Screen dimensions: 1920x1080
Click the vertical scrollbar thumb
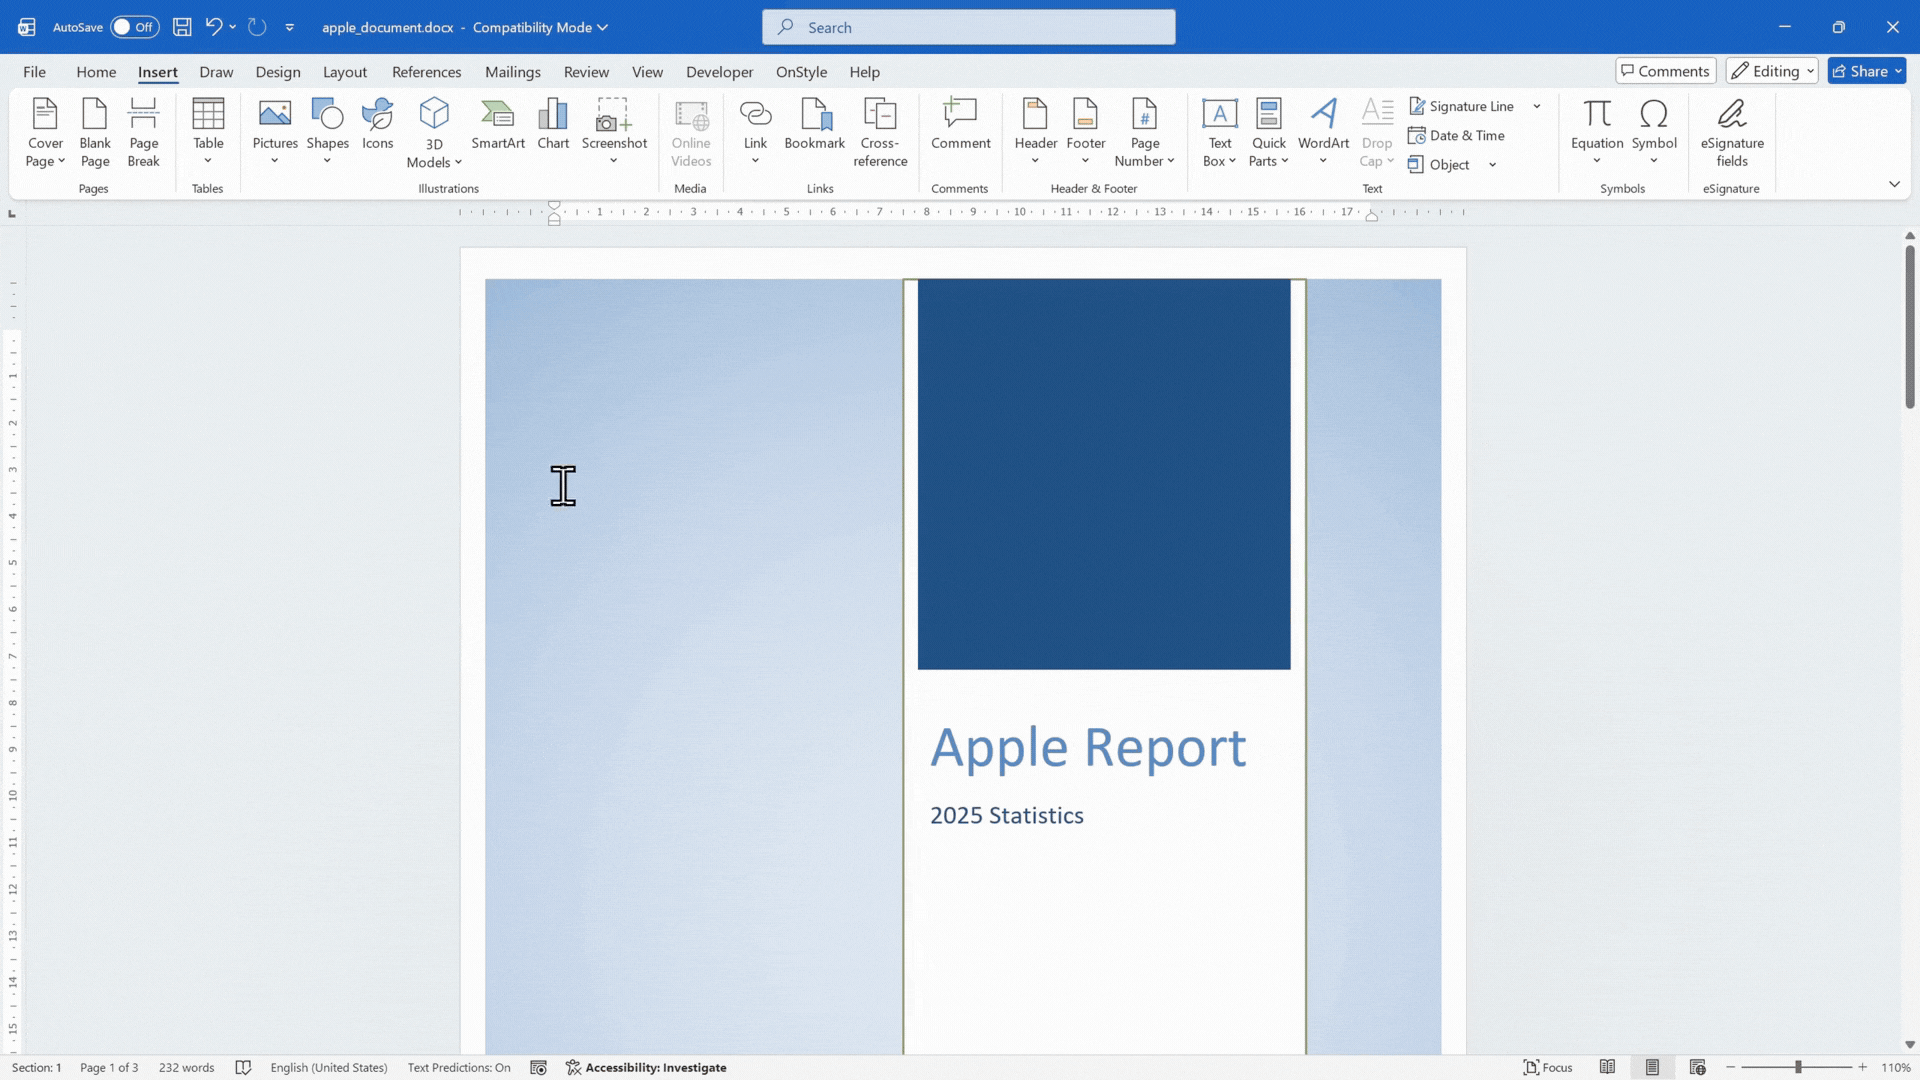click(x=1909, y=326)
